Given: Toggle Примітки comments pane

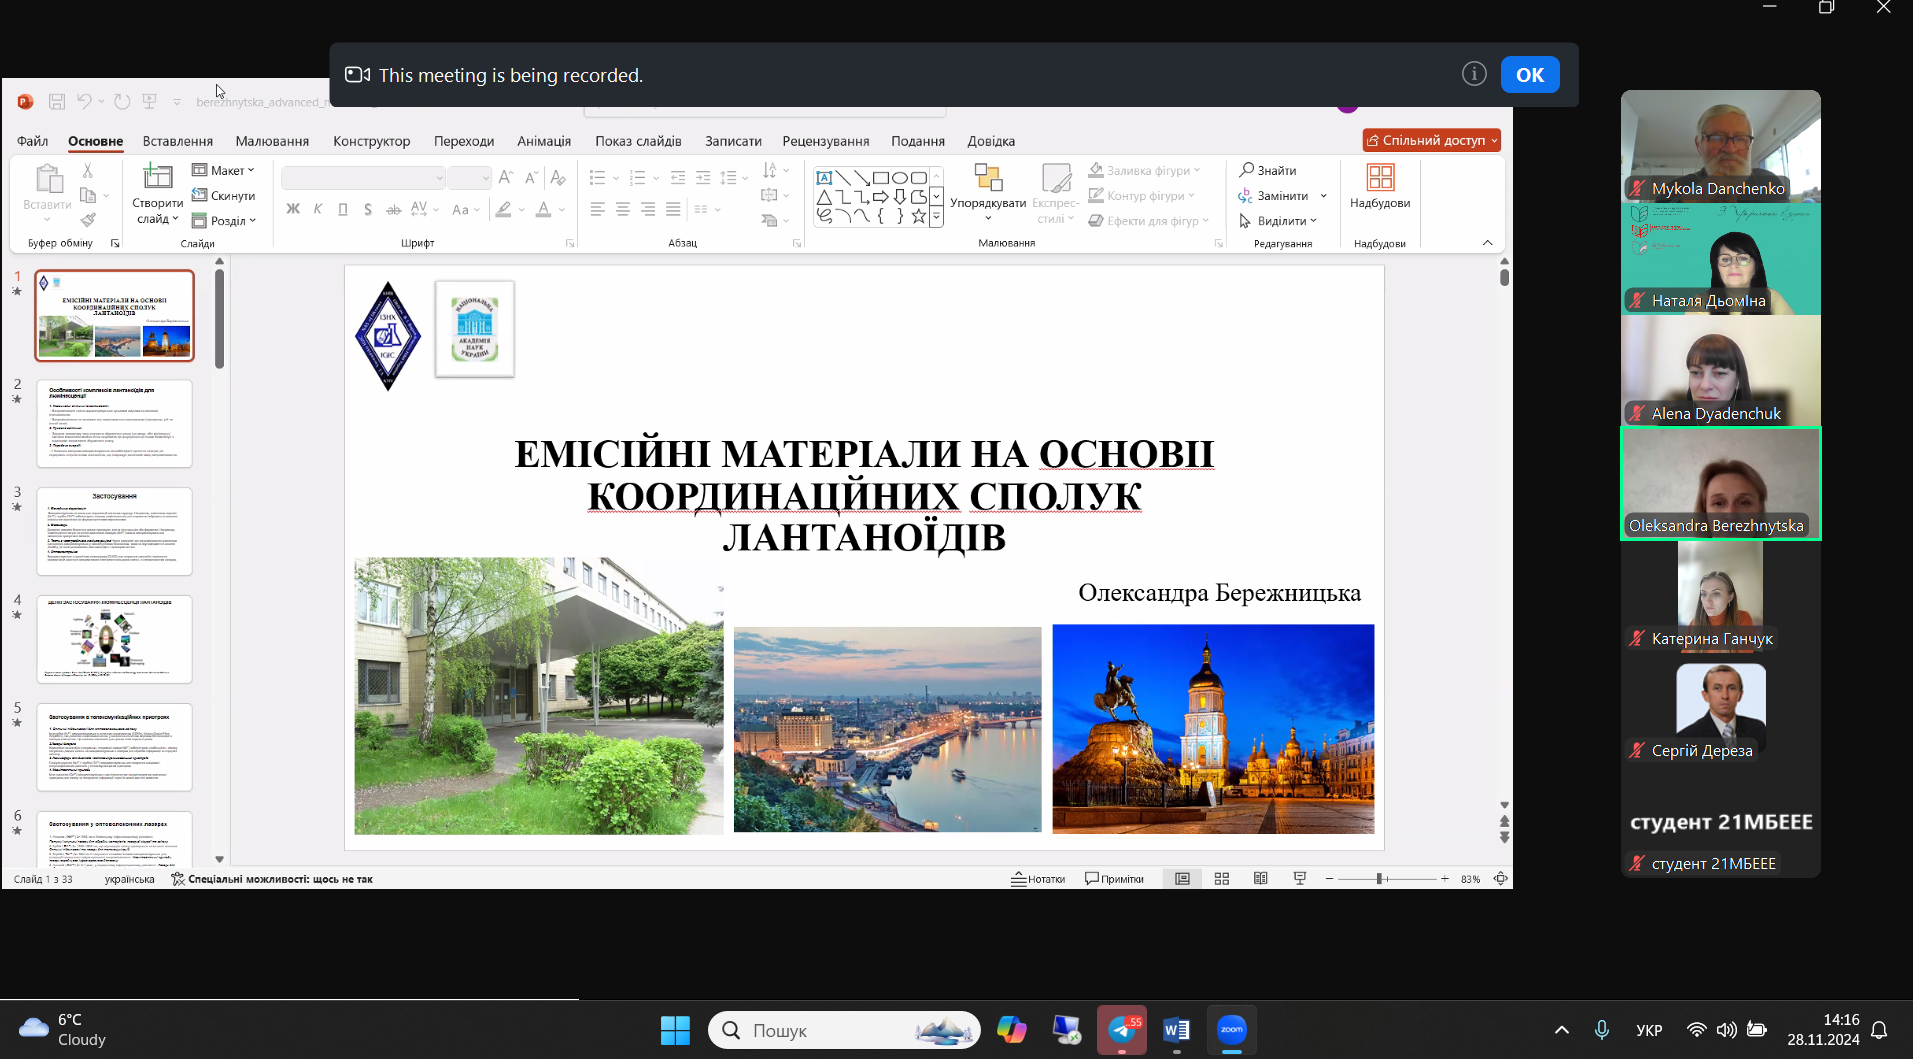Looking at the screenshot, I should tap(1114, 879).
